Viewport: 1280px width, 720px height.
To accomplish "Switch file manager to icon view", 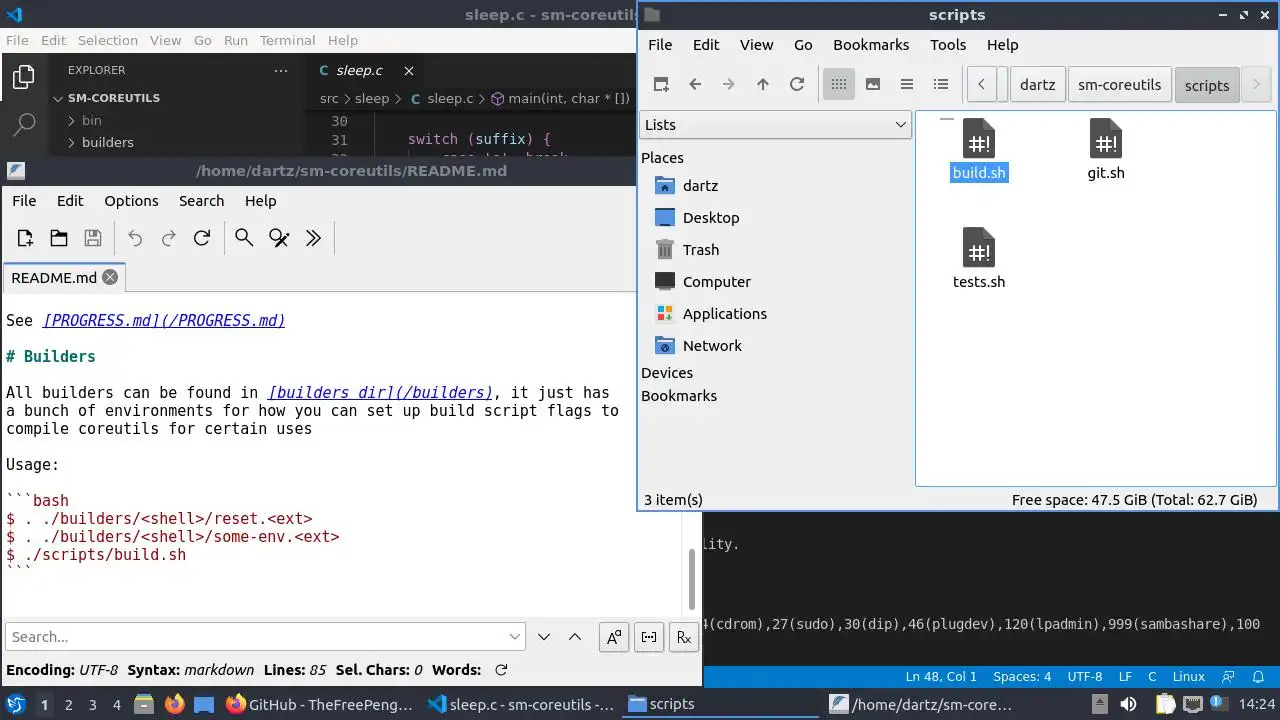I will 839,84.
